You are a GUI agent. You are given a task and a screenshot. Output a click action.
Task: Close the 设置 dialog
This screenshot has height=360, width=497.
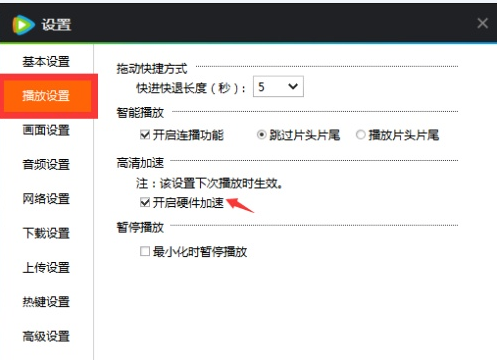(x=482, y=23)
